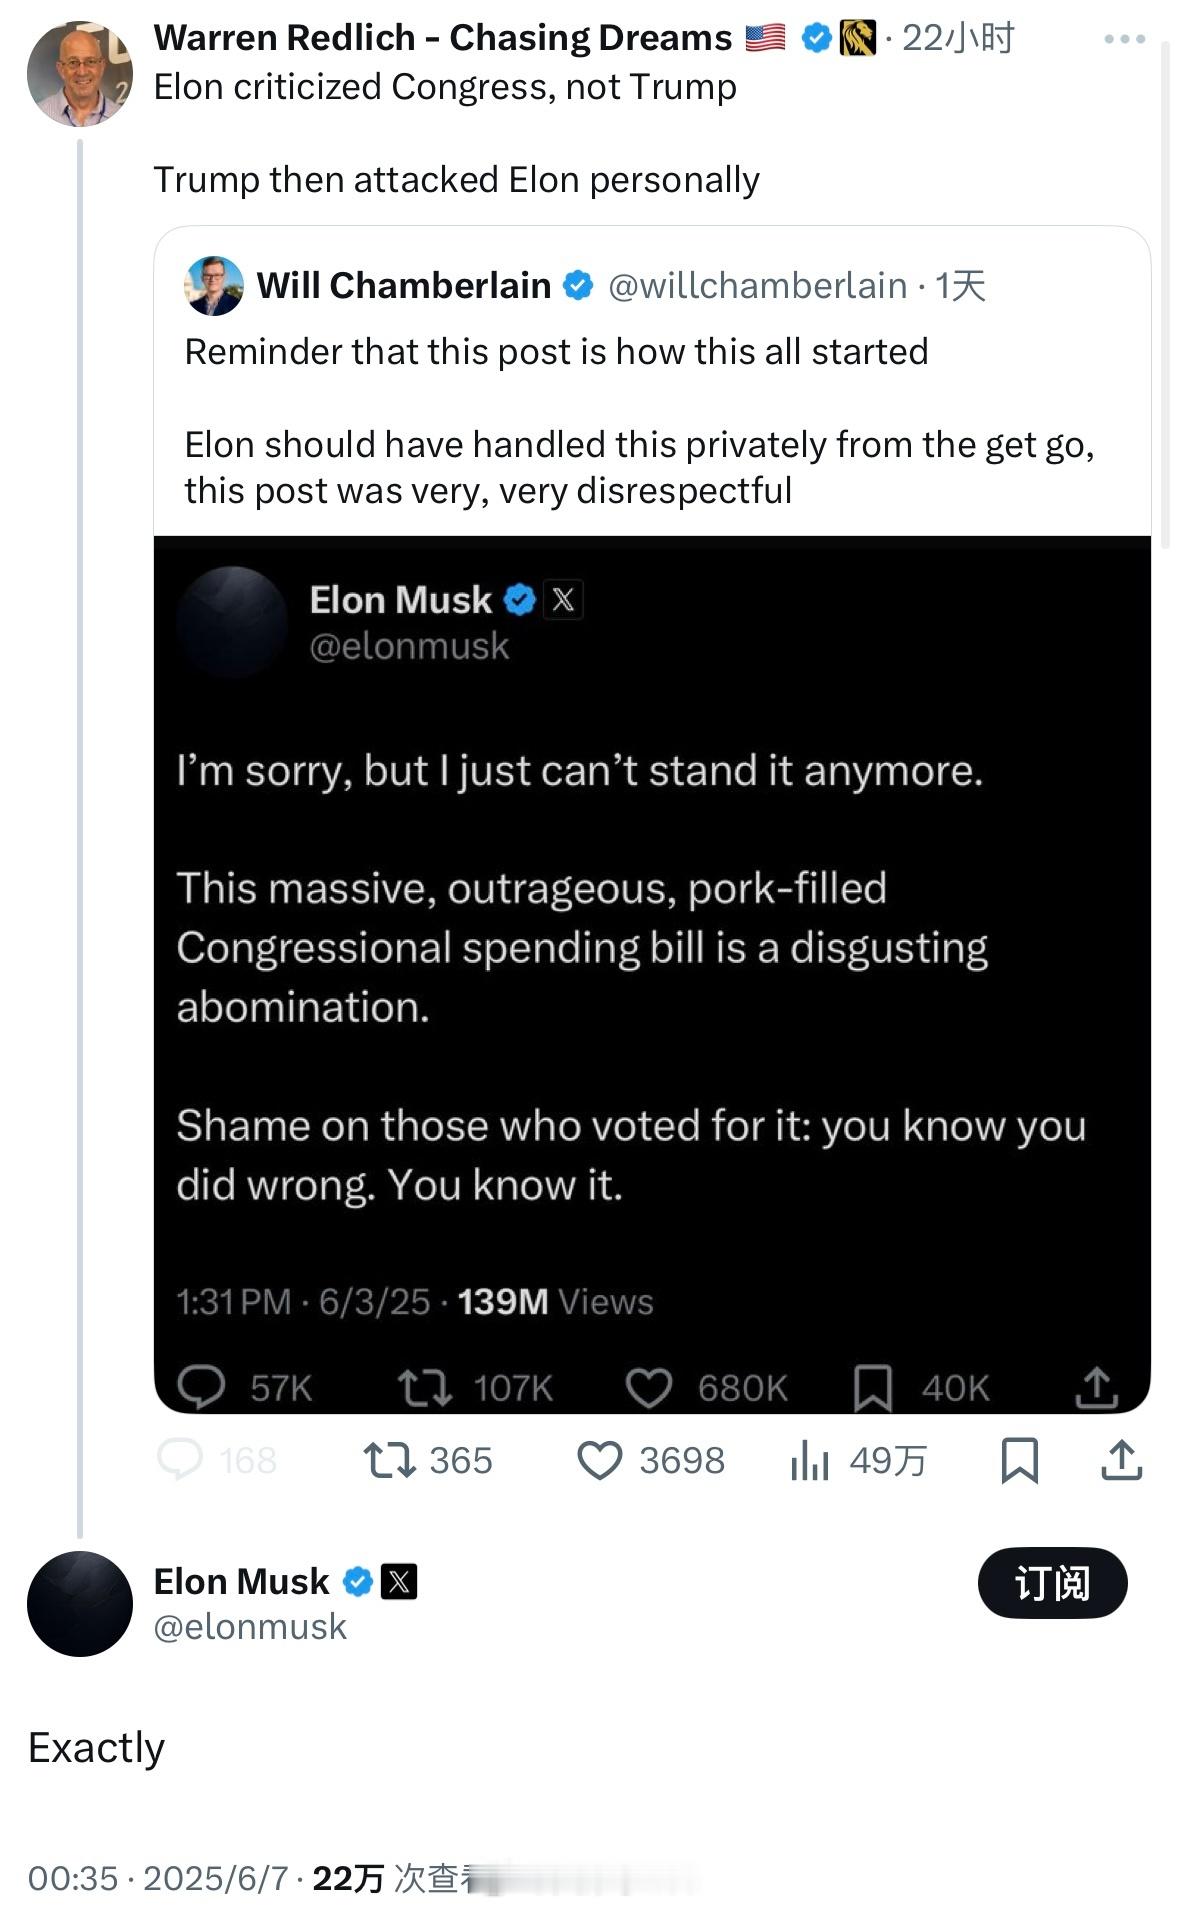Image resolution: width=1179 pixels, height=1908 pixels.
Task: Click the @willchamberlain handle
Action: (x=757, y=286)
